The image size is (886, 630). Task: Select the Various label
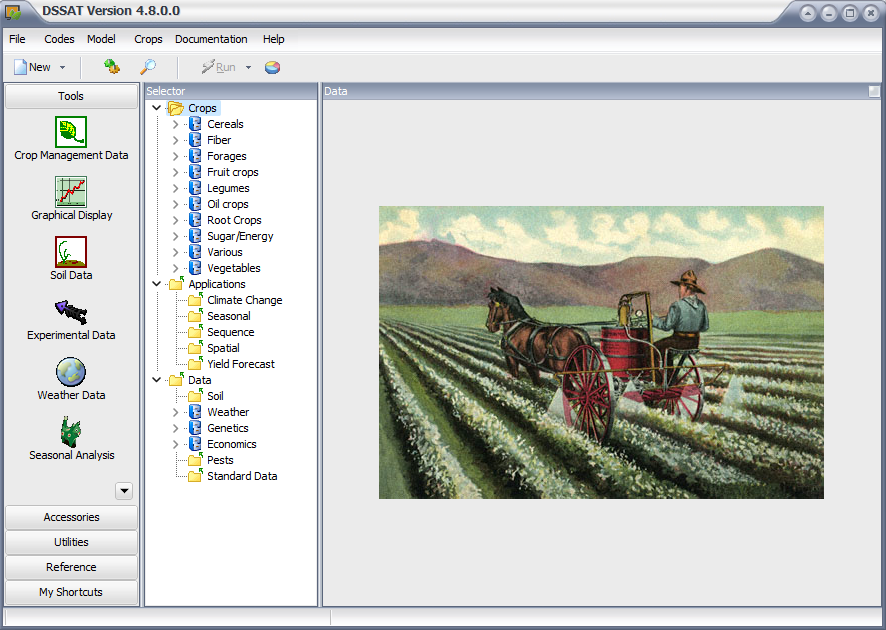224,252
